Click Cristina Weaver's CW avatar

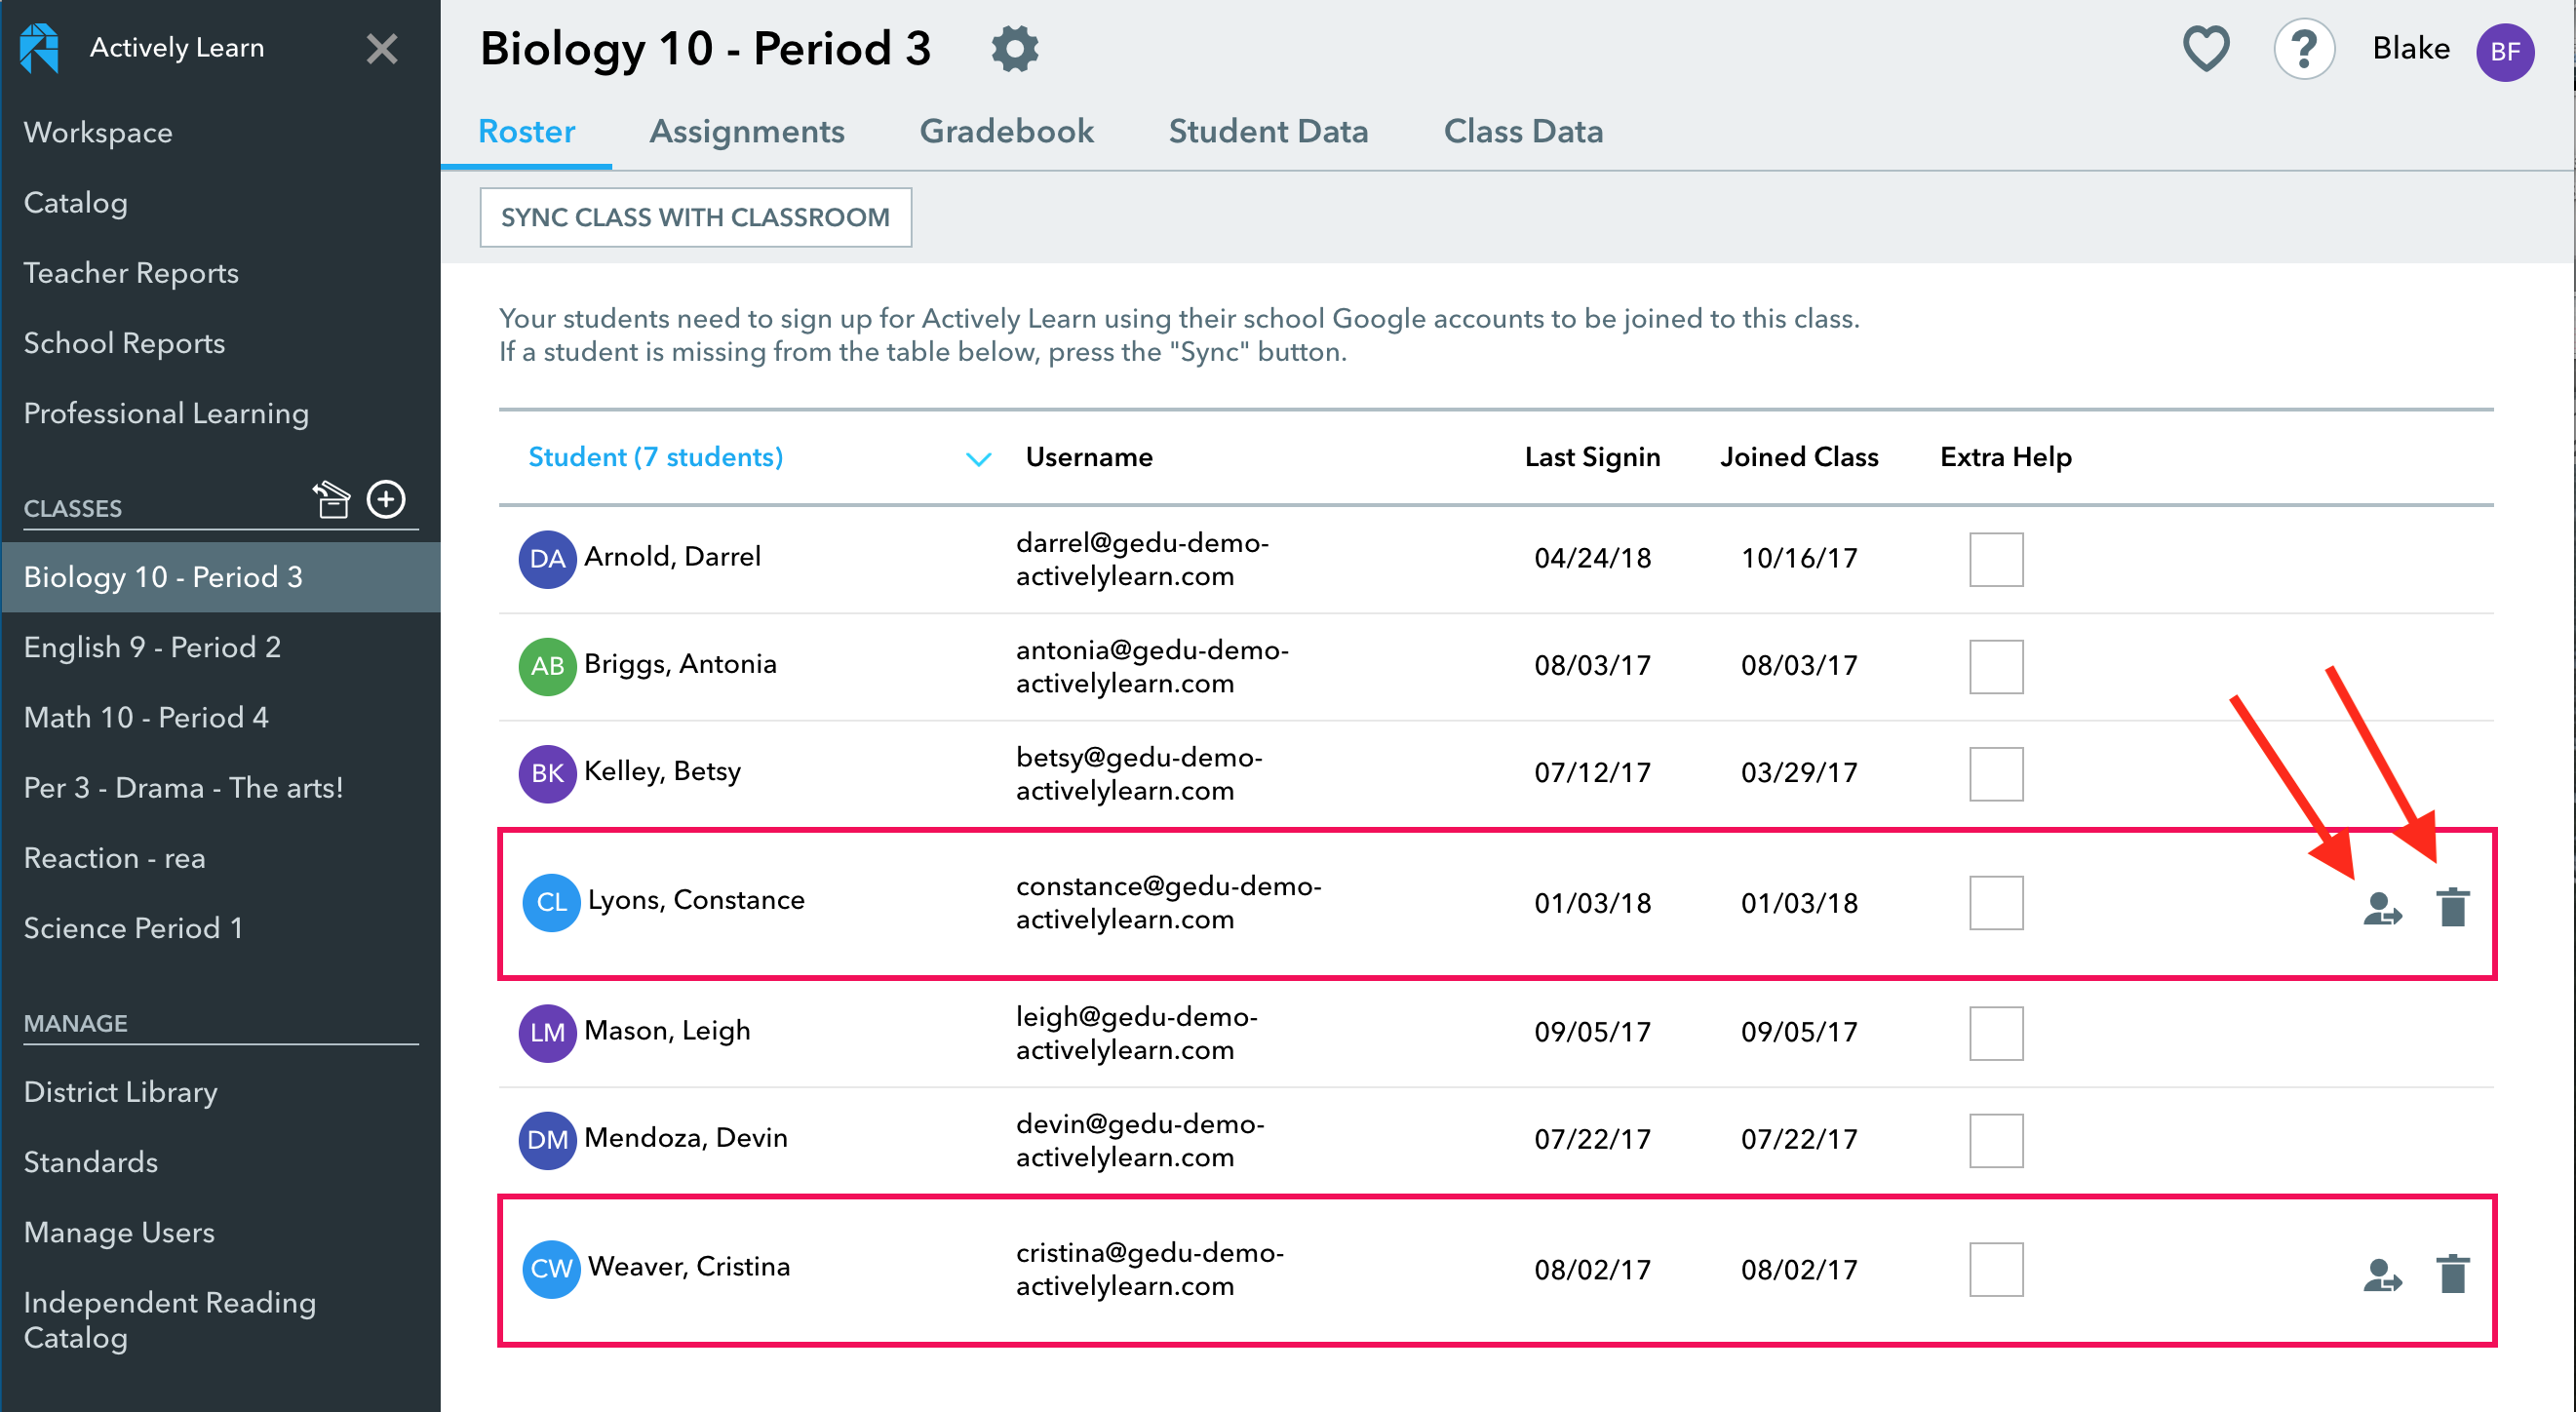coord(551,1269)
